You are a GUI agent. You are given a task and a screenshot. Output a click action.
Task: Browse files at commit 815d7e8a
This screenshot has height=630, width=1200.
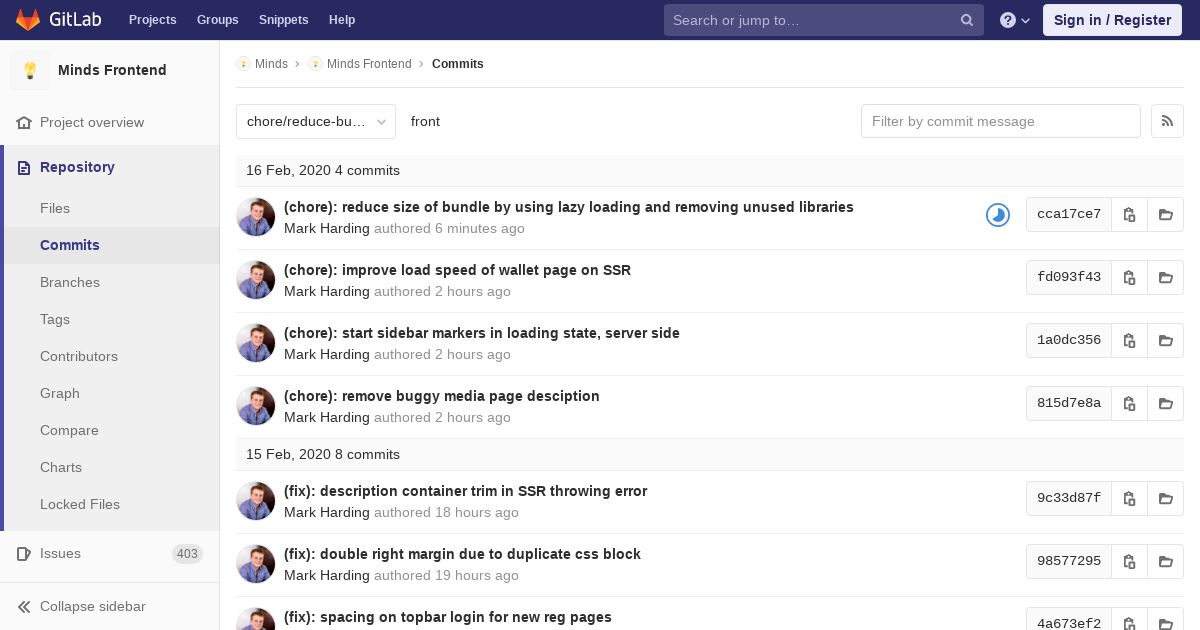(1165, 404)
